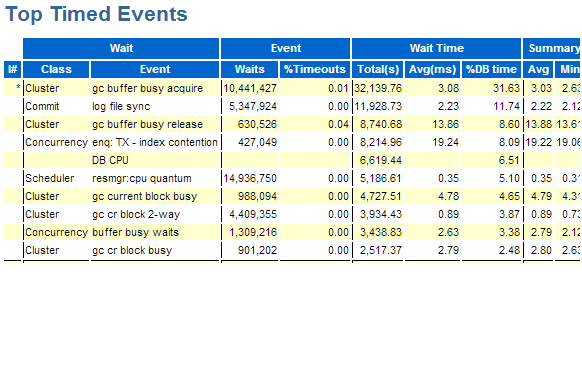Select the Wait Time group header
582x365 pixels.
pyautogui.click(x=436, y=48)
